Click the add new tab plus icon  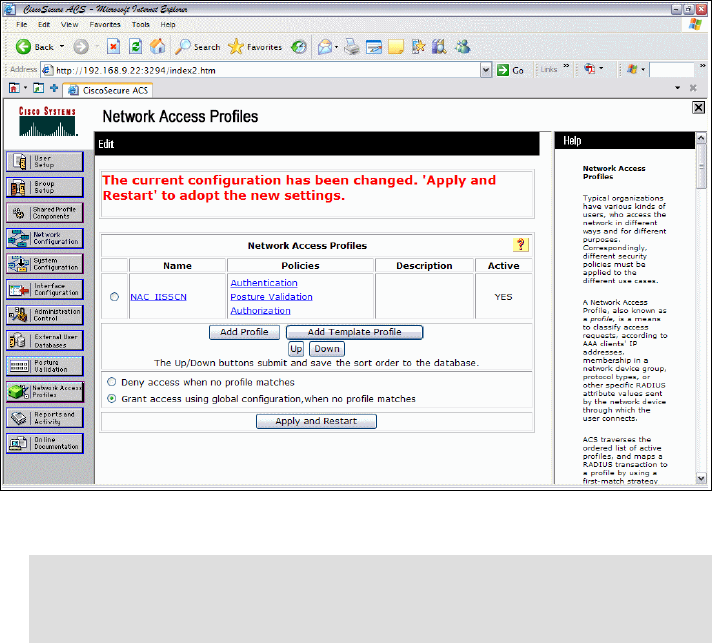54,88
